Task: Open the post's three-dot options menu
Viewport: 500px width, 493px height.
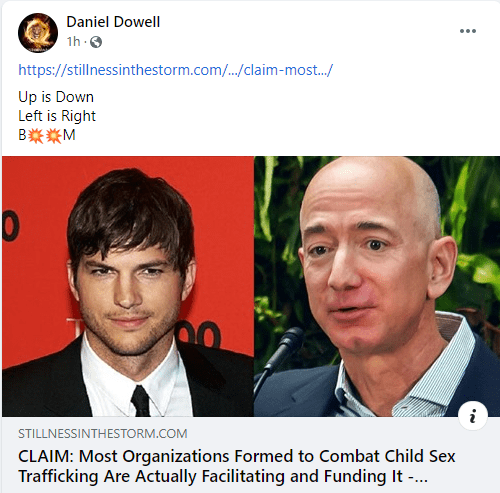Action: tap(468, 31)
